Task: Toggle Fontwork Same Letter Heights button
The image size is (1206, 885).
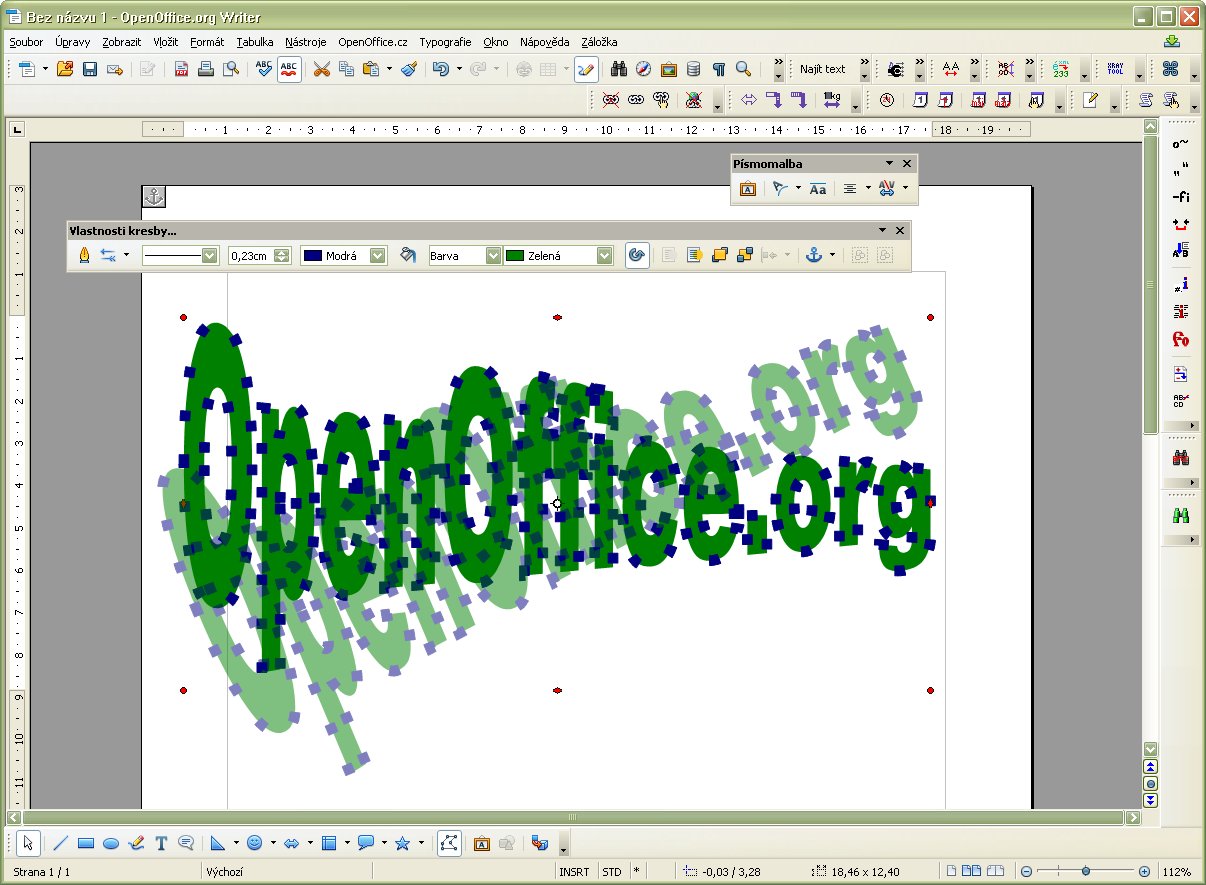Action: pos(818,188)
